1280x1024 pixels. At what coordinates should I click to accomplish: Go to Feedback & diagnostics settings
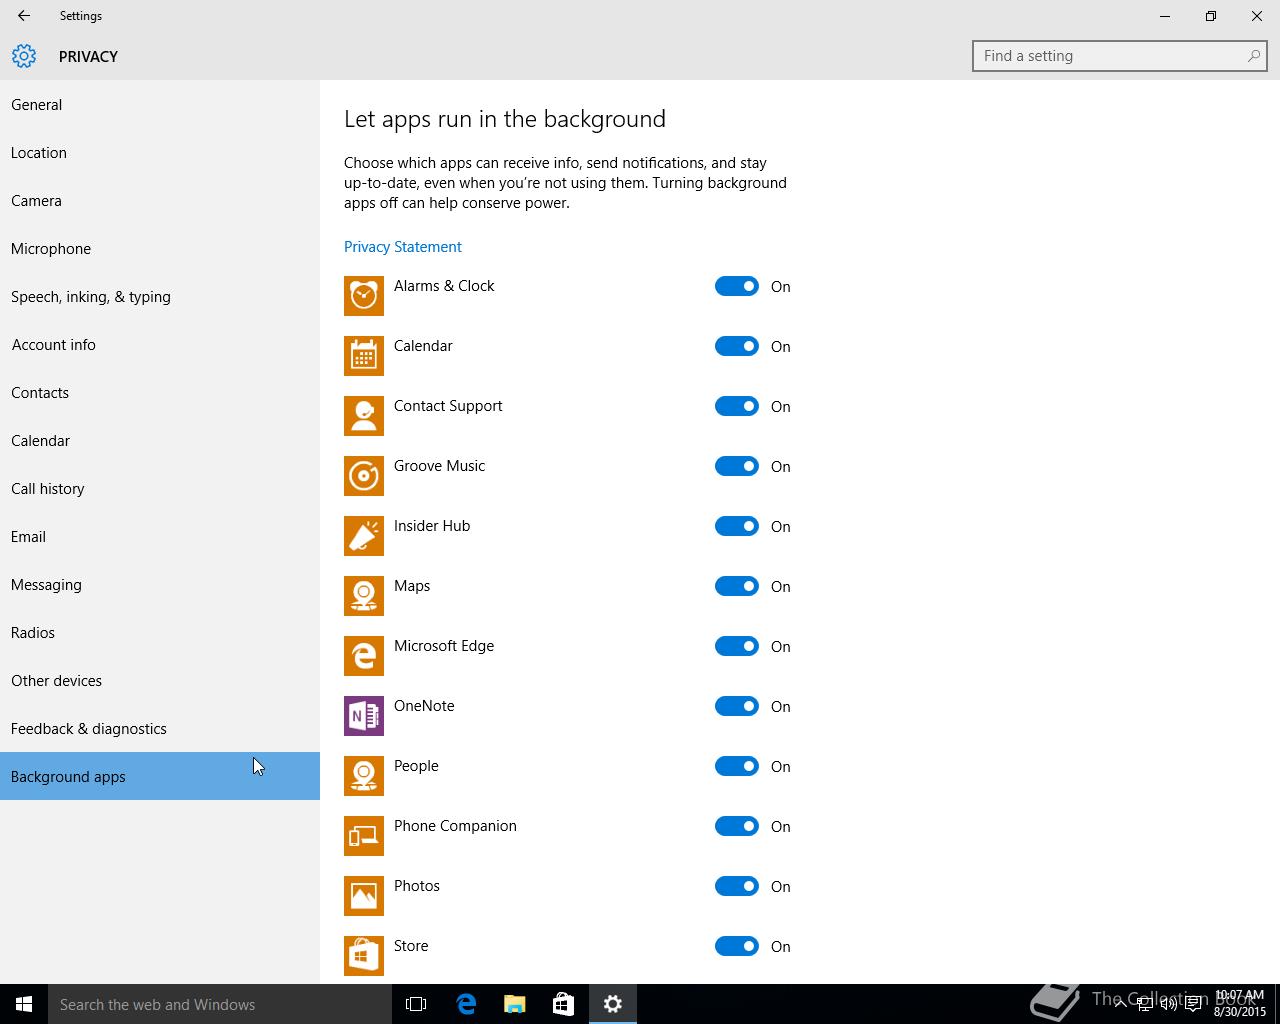(89, 729)
